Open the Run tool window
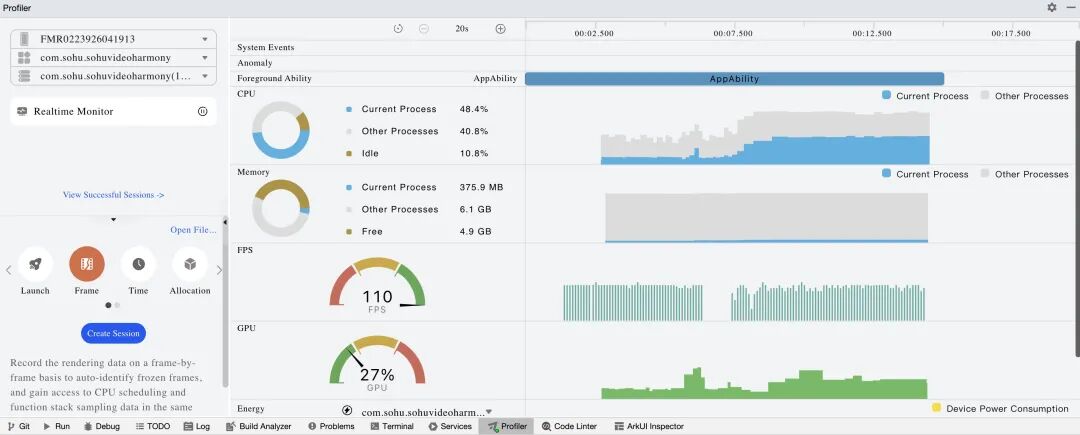Screen dimensions: 1080x435 point(56,426)
